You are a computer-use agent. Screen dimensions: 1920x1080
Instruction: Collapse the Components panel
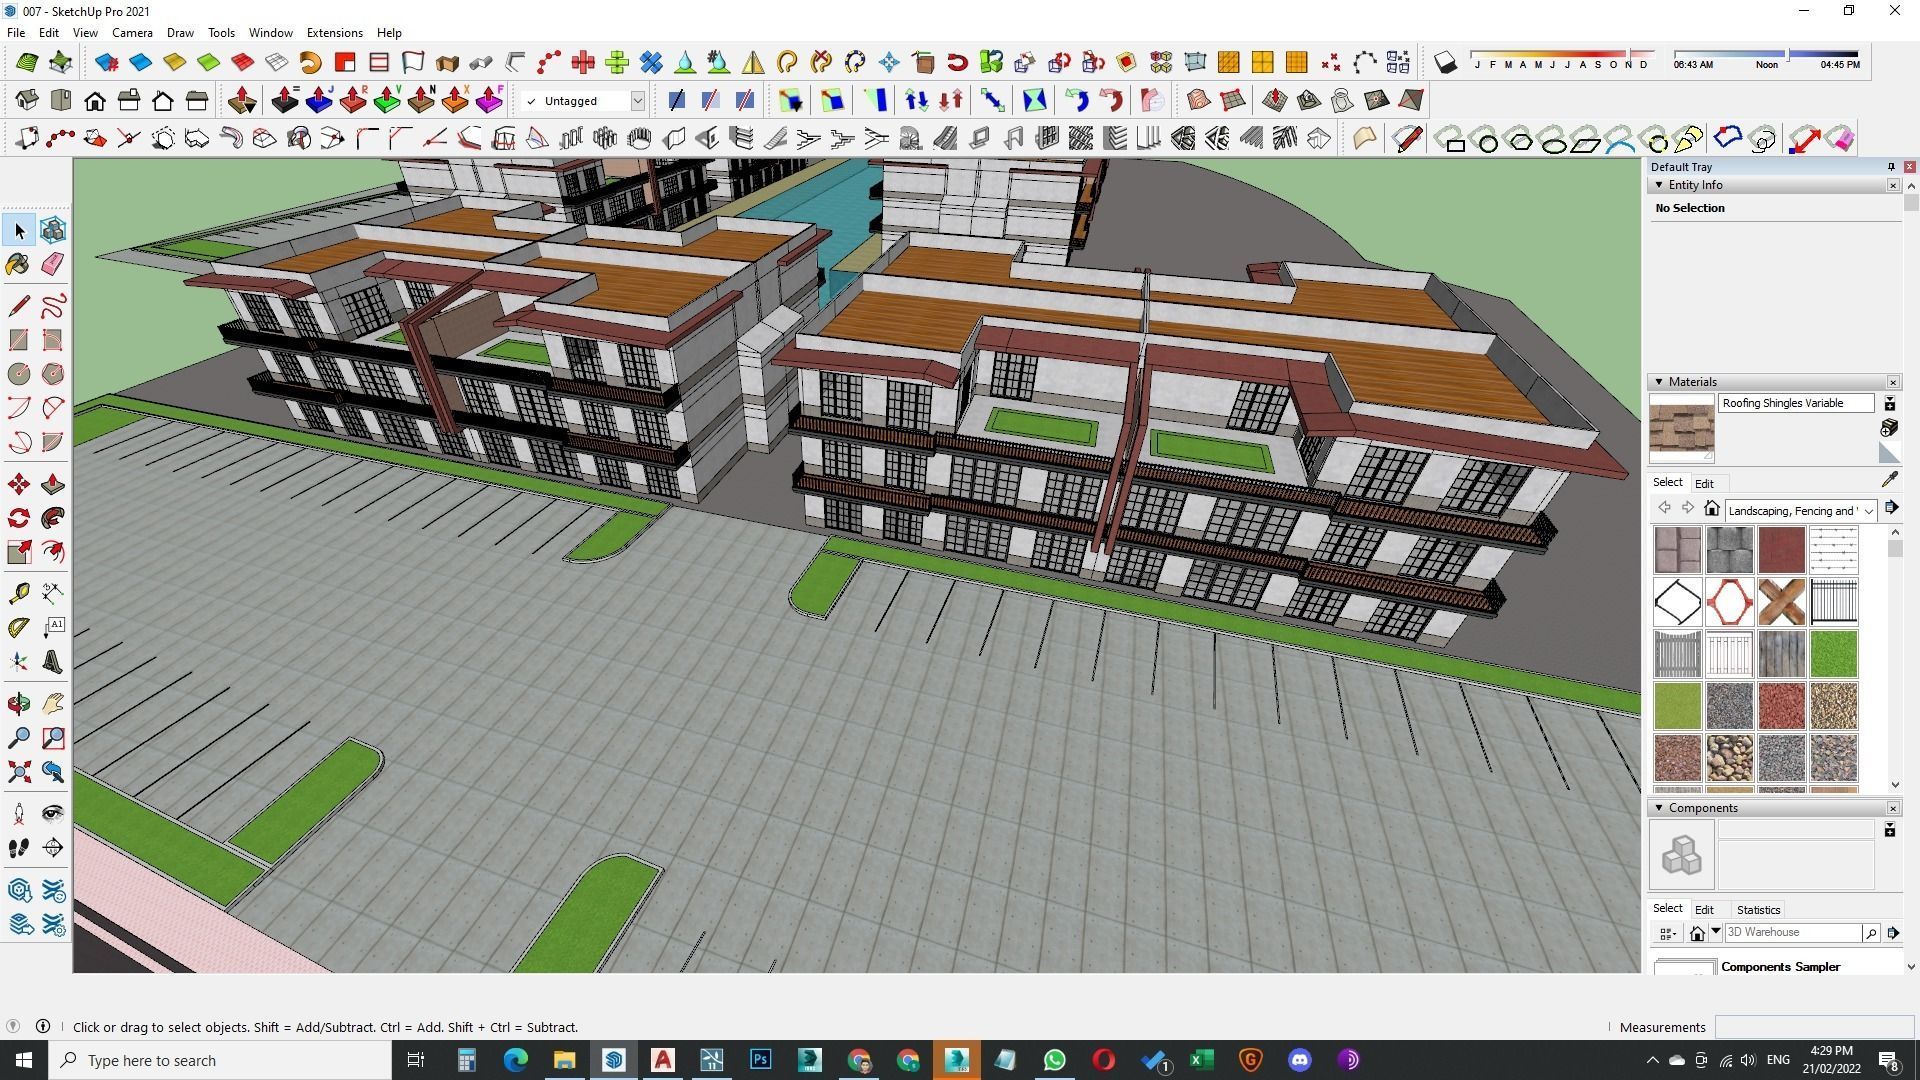pos(1659,808)
